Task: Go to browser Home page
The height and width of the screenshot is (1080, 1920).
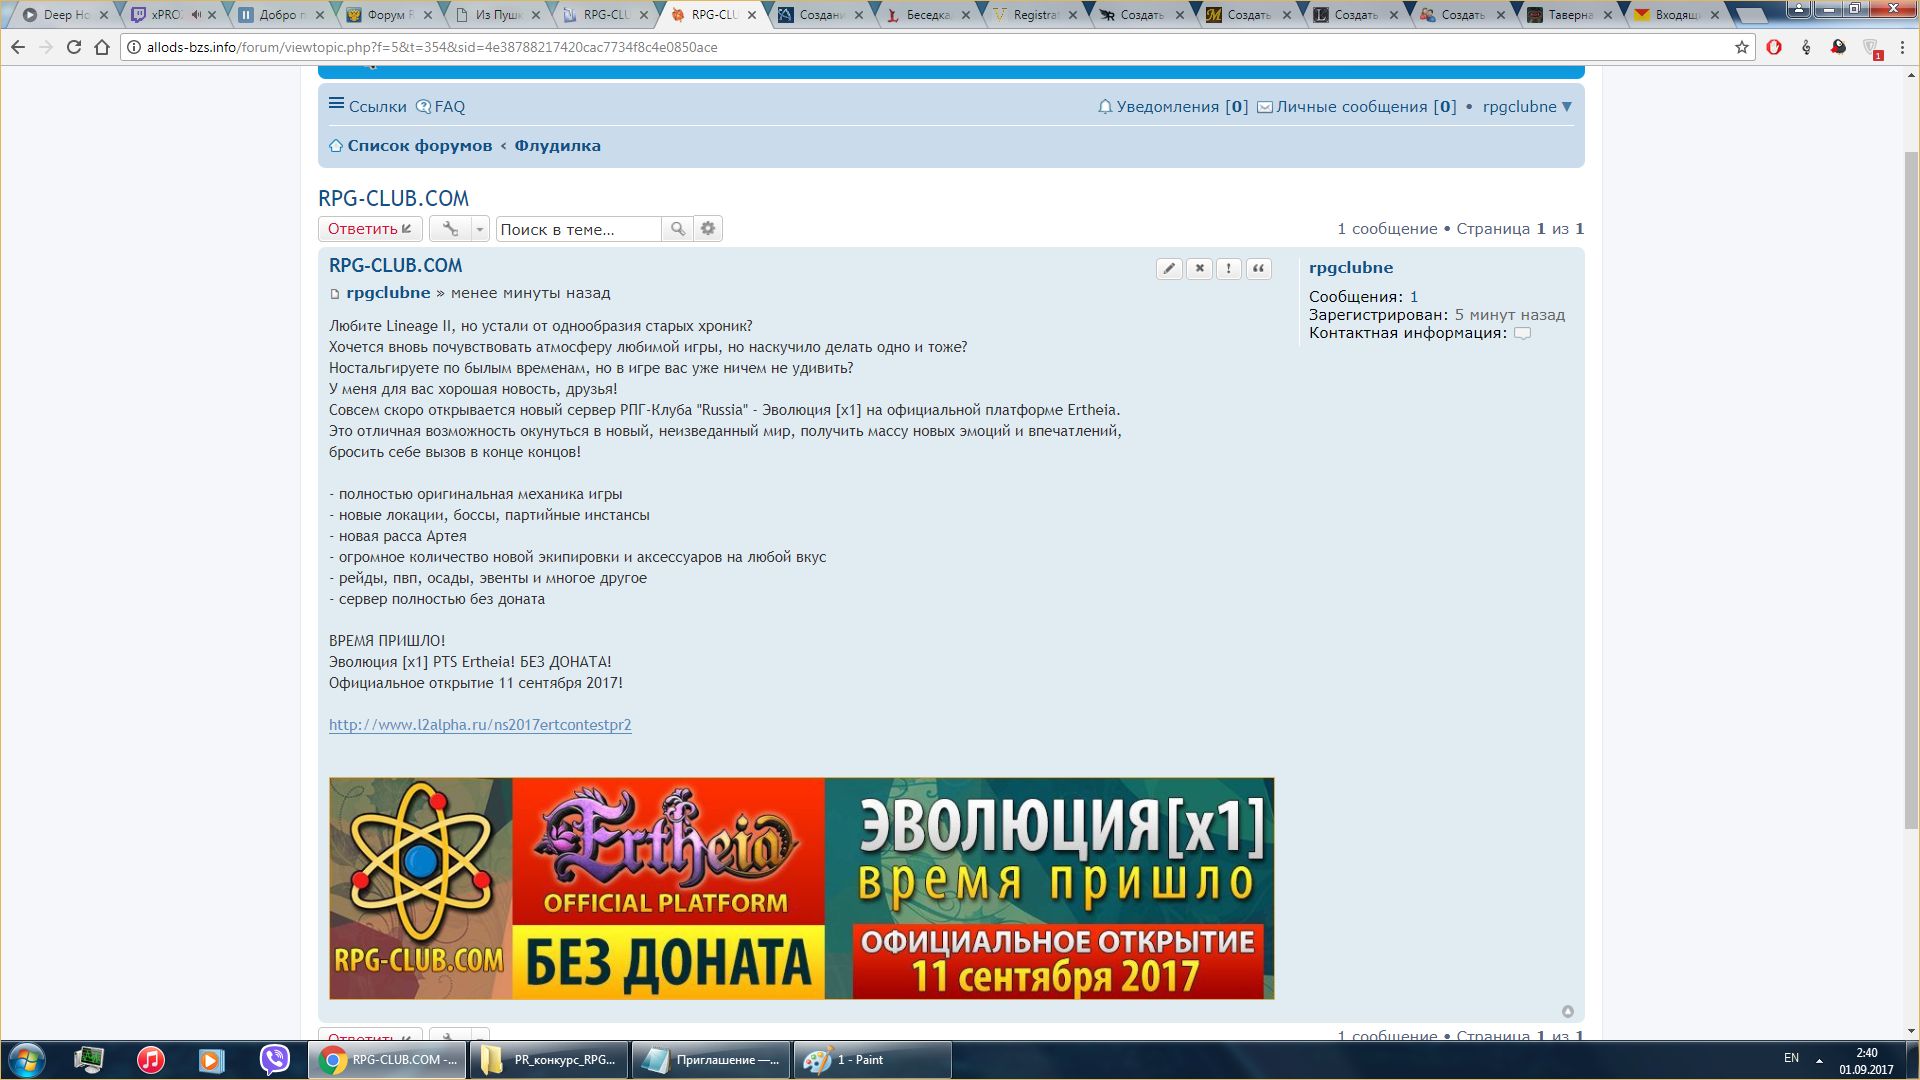Action: point(102,47)
